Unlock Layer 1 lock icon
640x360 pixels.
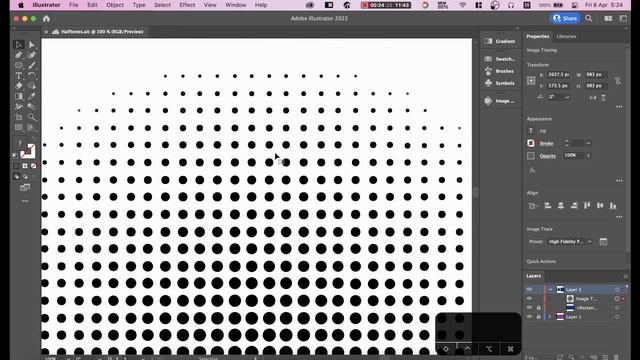538,317
